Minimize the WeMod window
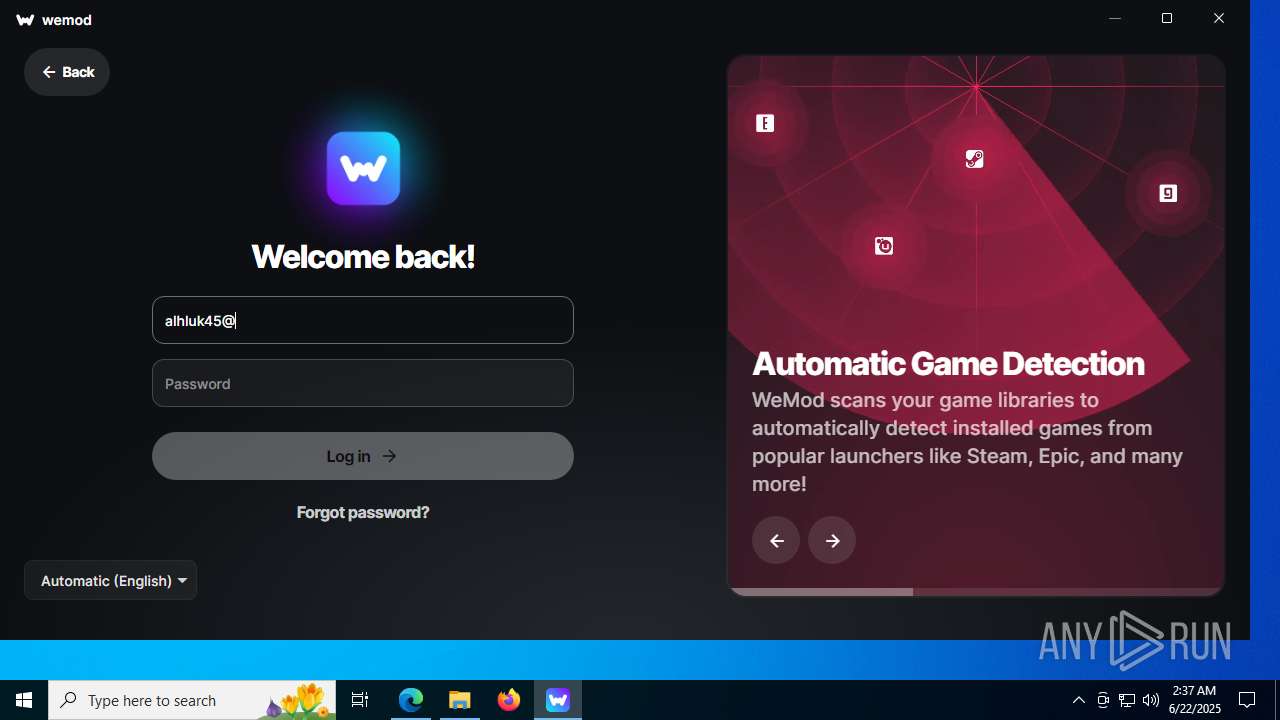1280x720 pixels. 1115,18
